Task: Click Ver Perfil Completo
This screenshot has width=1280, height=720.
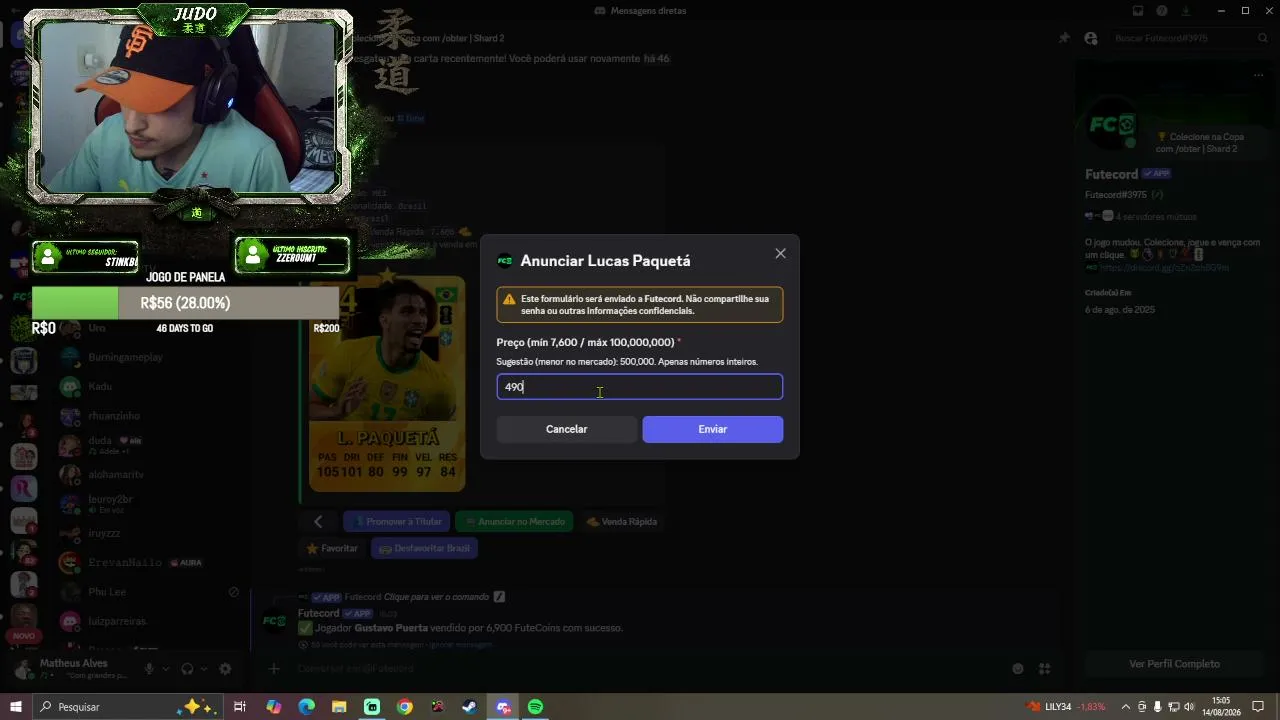Action: point(1174,664)
